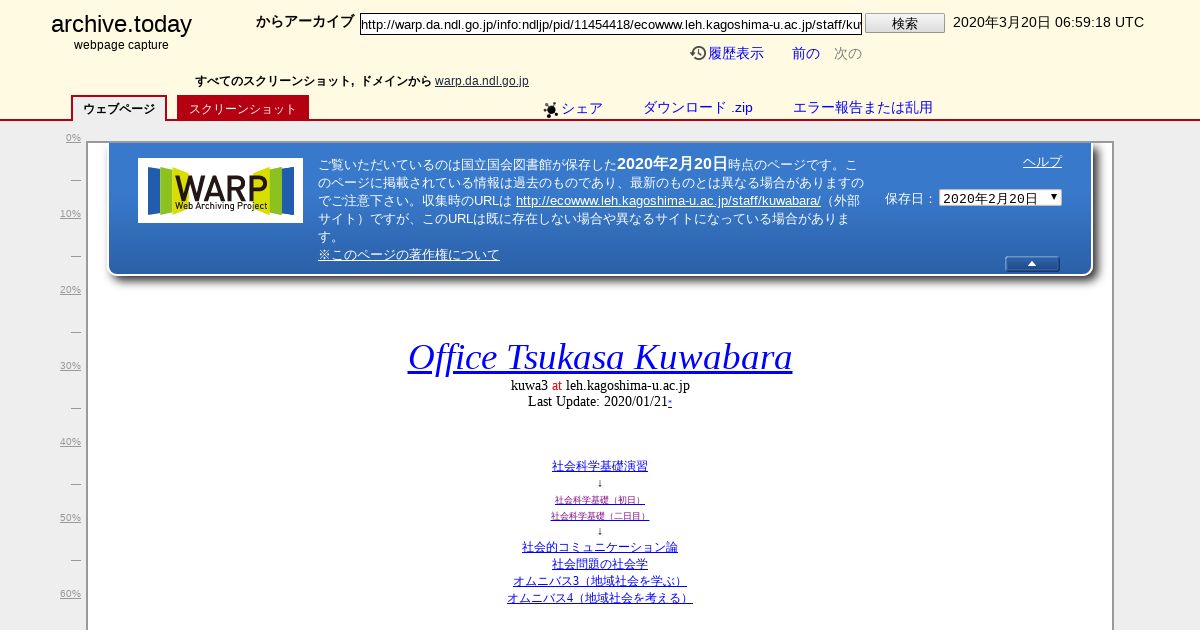Open 社会科学基礎（初日） link
The image size is (1200, 630).
(x=600, y=500)
